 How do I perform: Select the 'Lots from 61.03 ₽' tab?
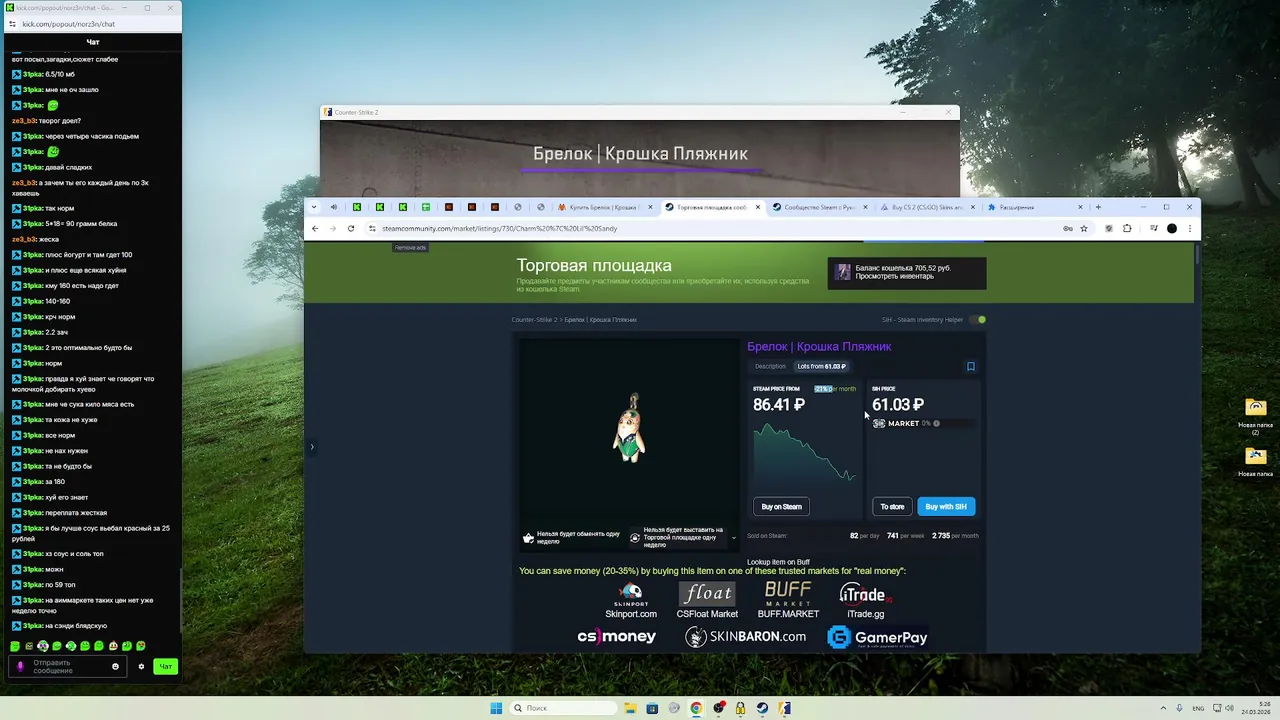click(821, 367)
